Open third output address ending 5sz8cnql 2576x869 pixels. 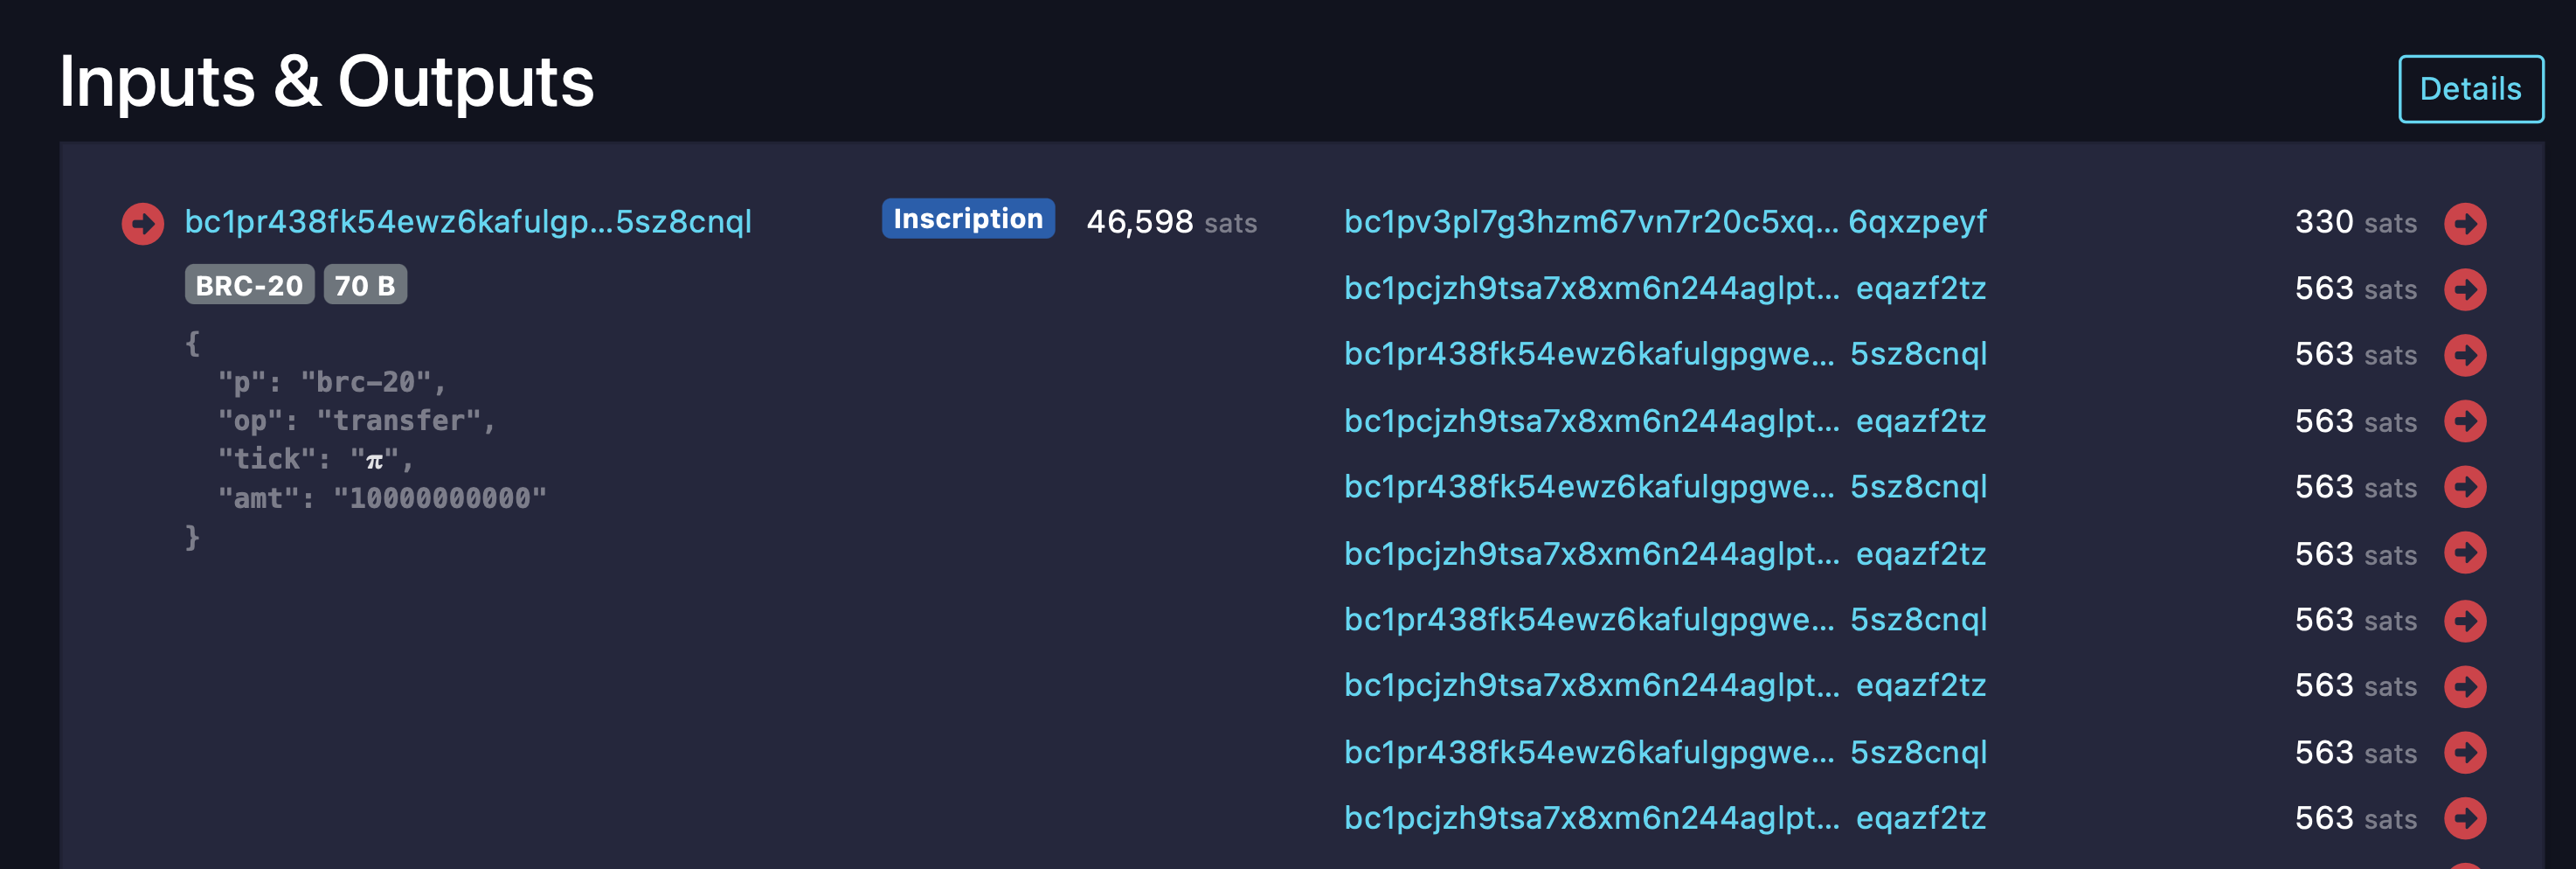pyautogui.click(x=1665, y=354)
